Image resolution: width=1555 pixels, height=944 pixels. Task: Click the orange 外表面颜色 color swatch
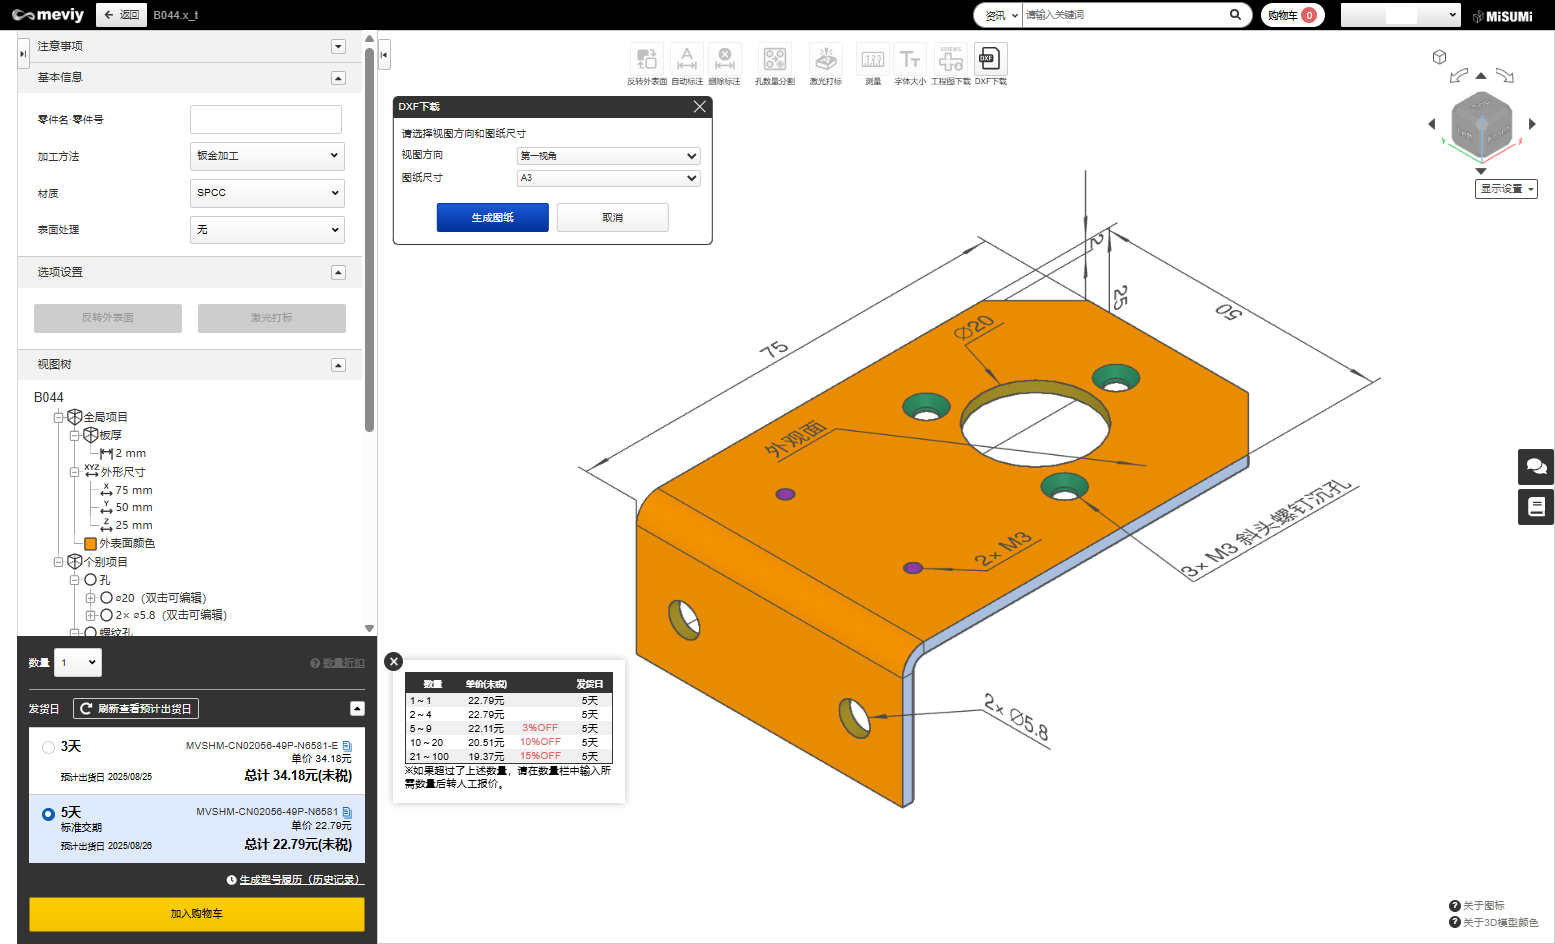pos(91,544)
